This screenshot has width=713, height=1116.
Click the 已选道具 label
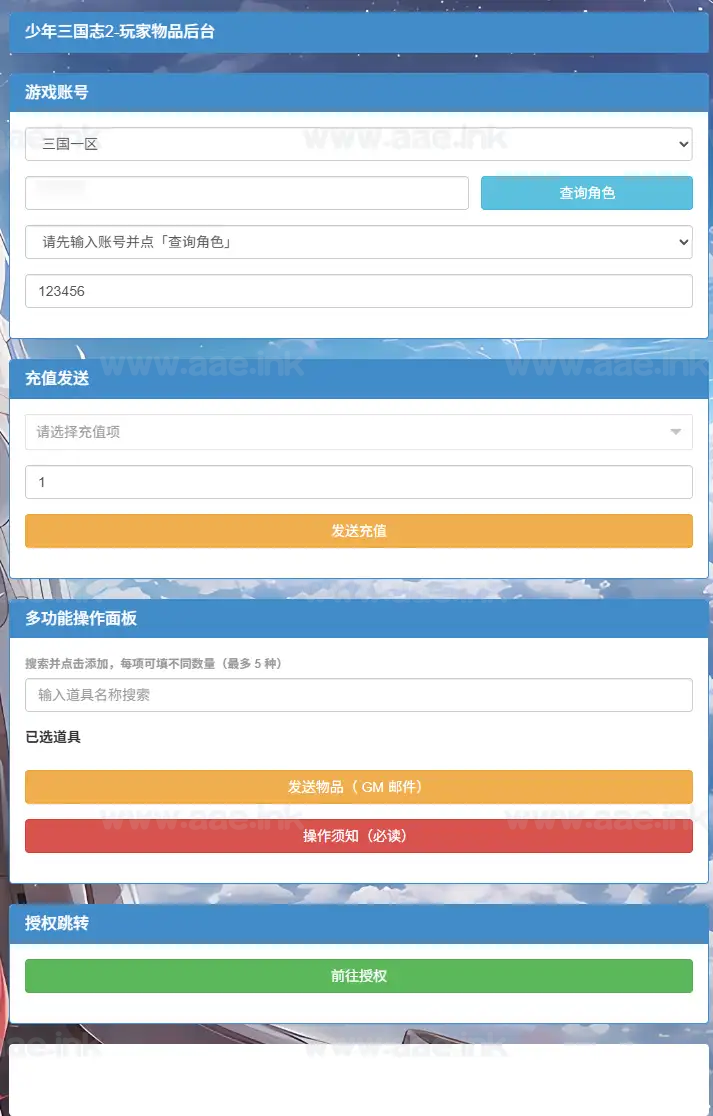click(x=53, y=737)
